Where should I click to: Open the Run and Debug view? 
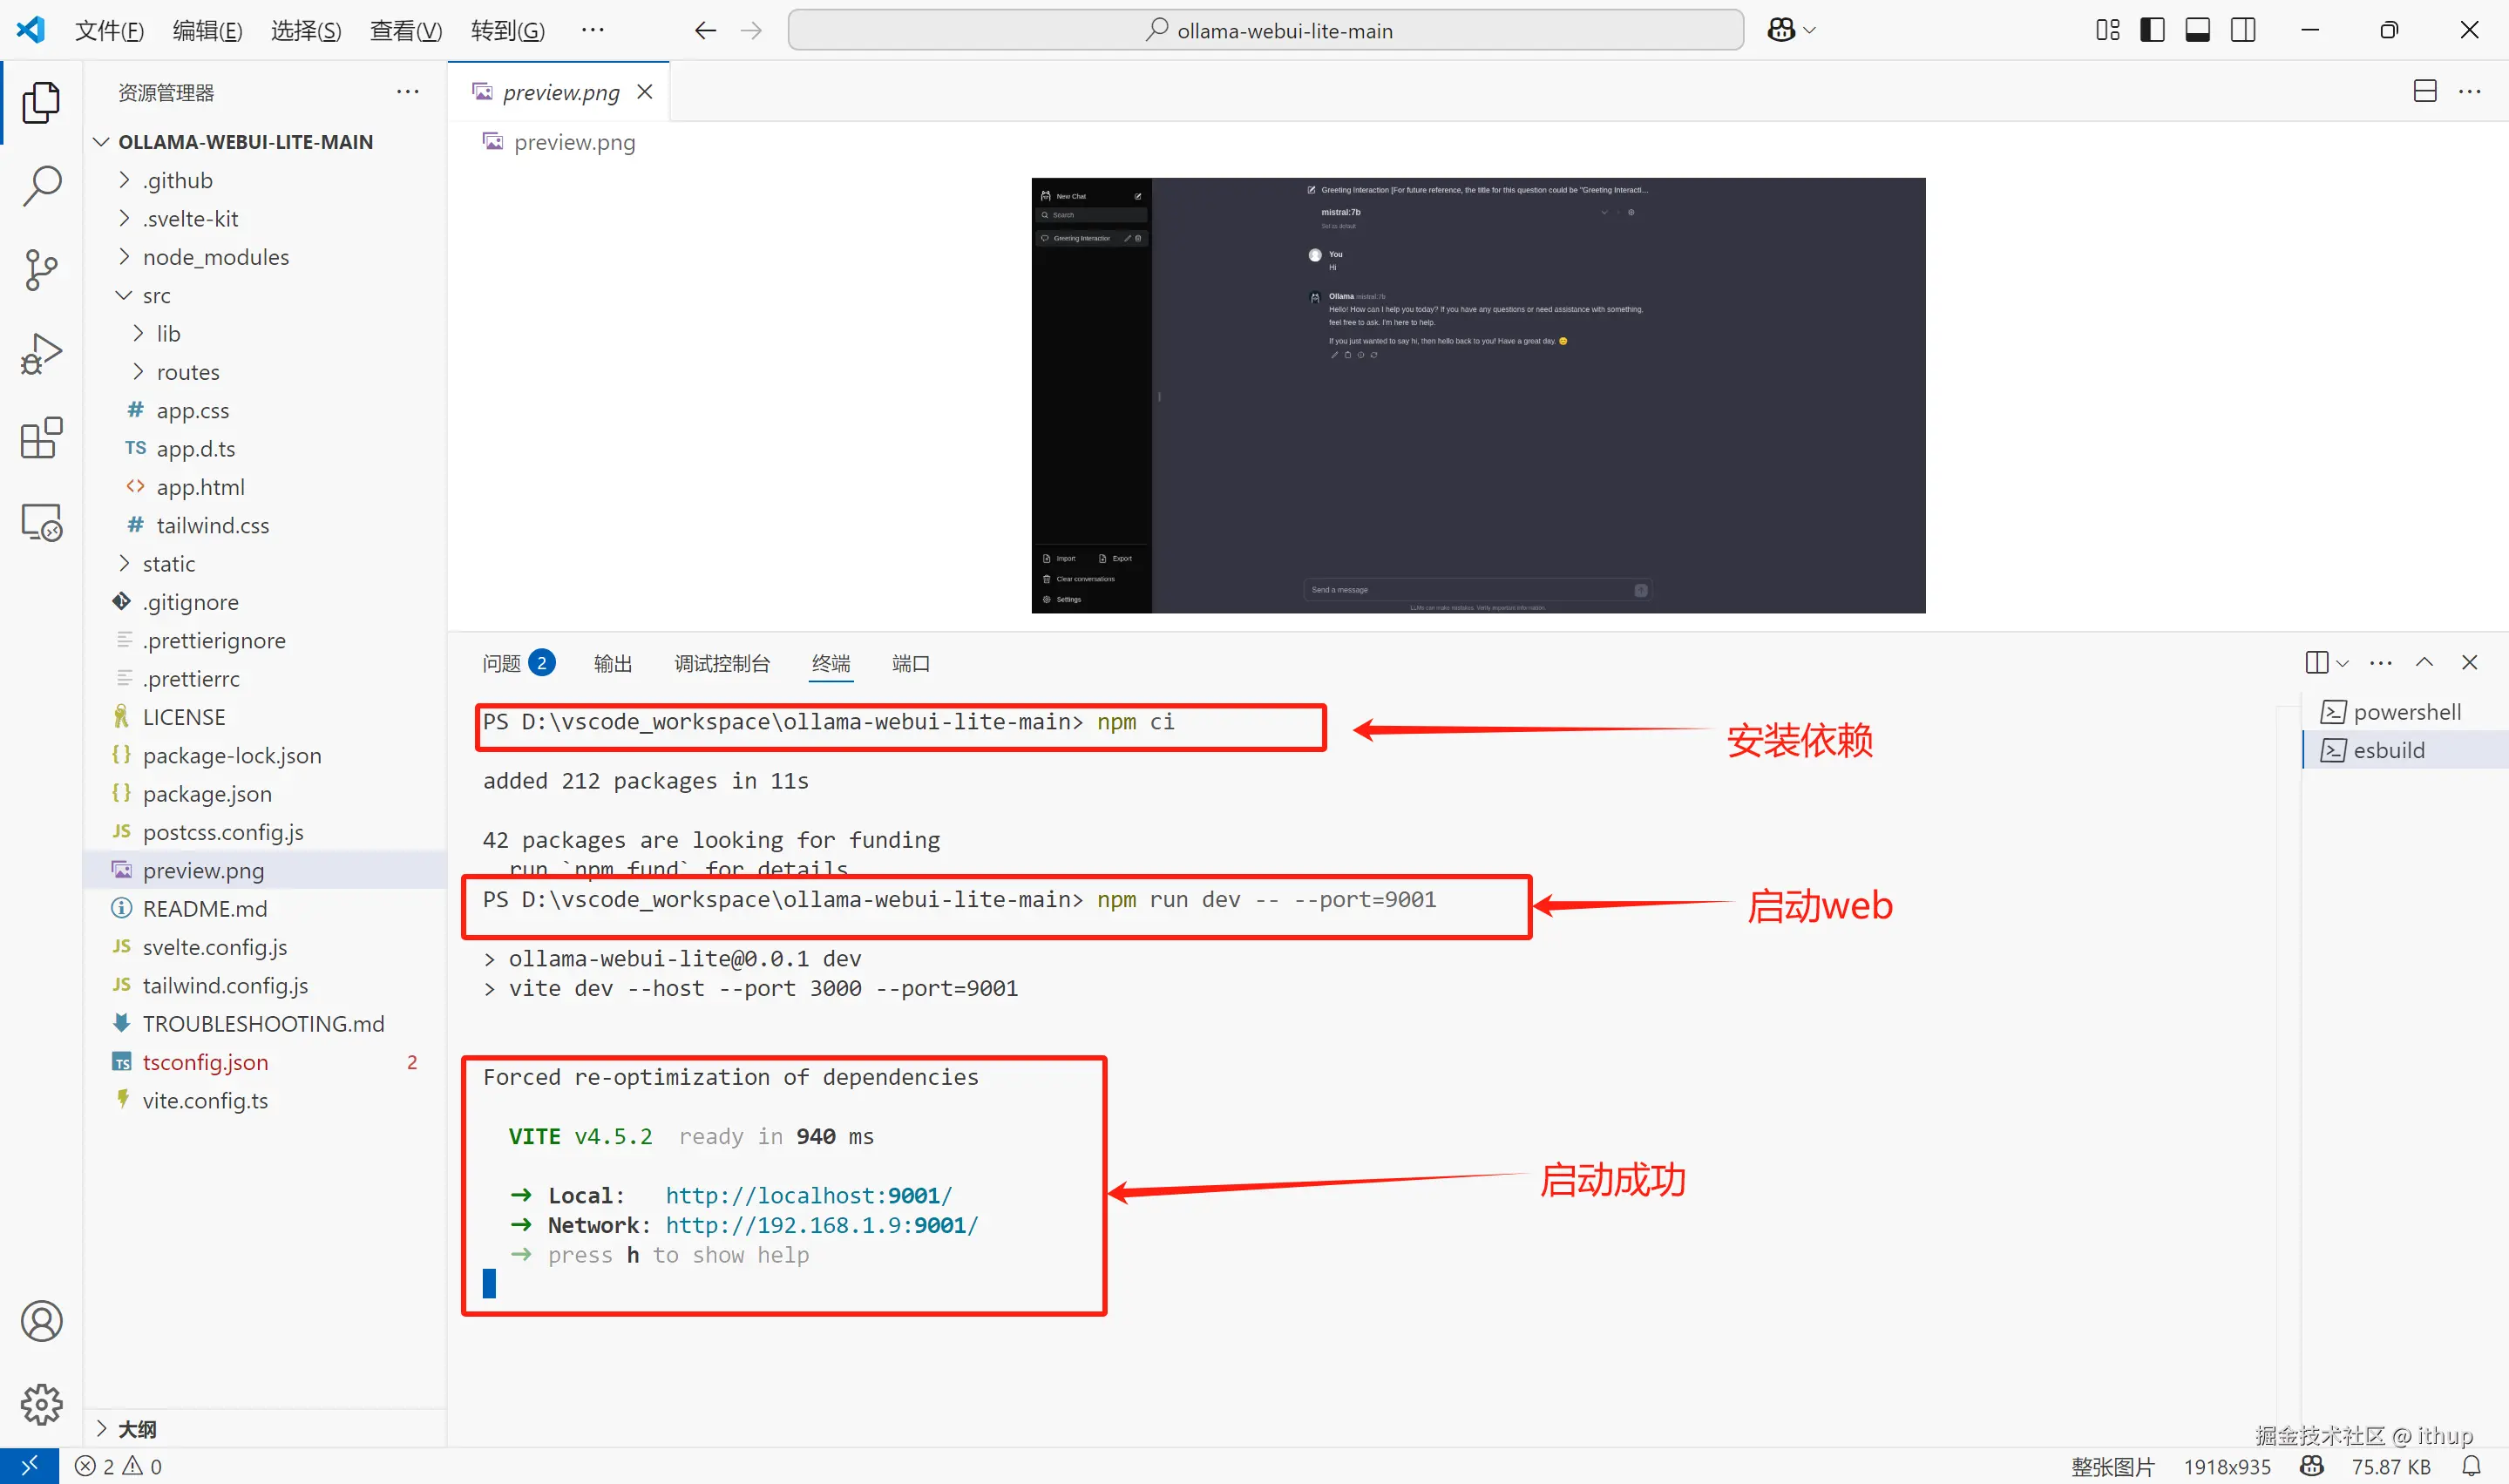tap(41, 354)
